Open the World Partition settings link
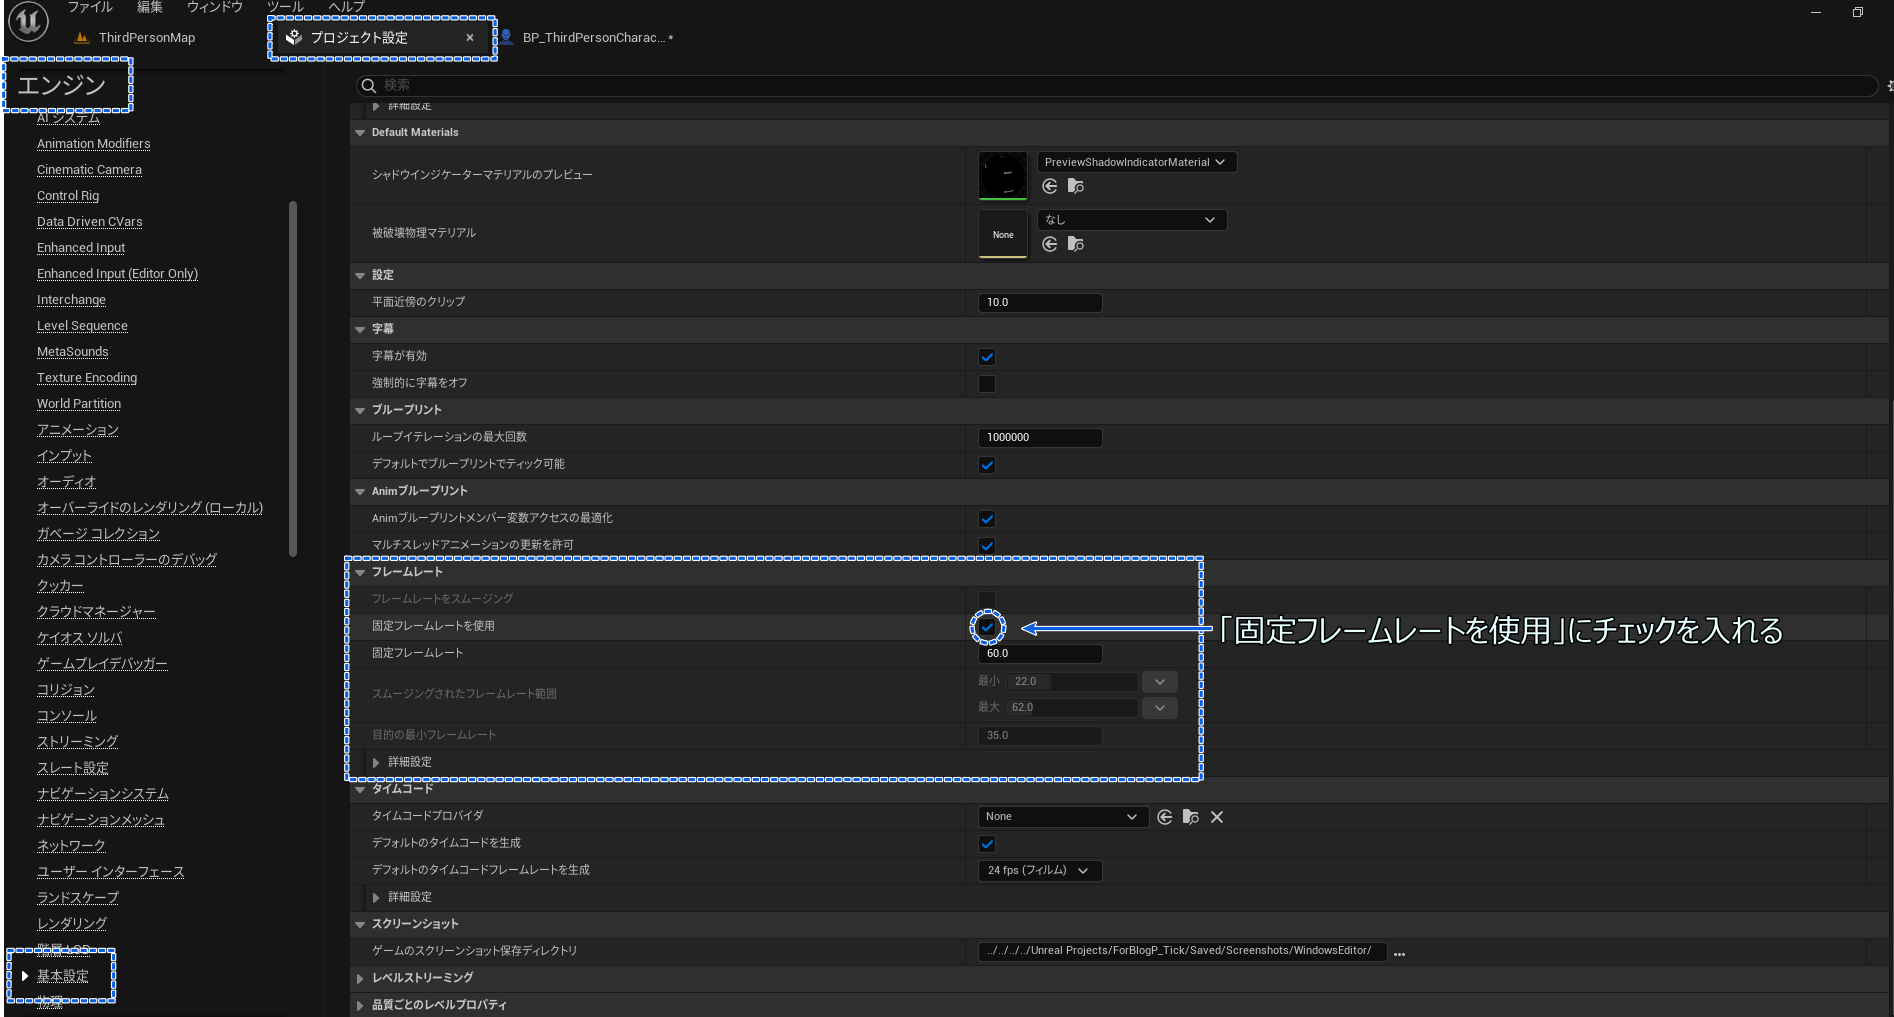This screenshot has width=1894, height=1017. click(79, 404)
